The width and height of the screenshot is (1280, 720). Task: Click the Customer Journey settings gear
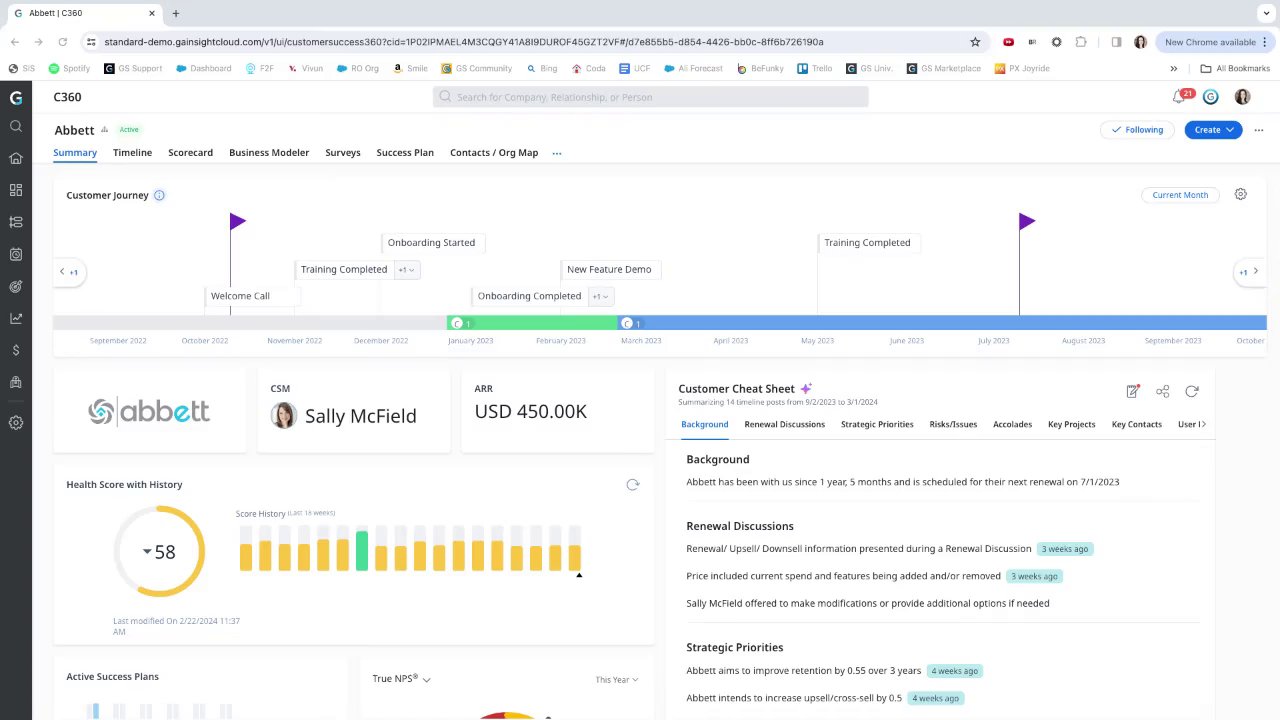pos(1240,194)
